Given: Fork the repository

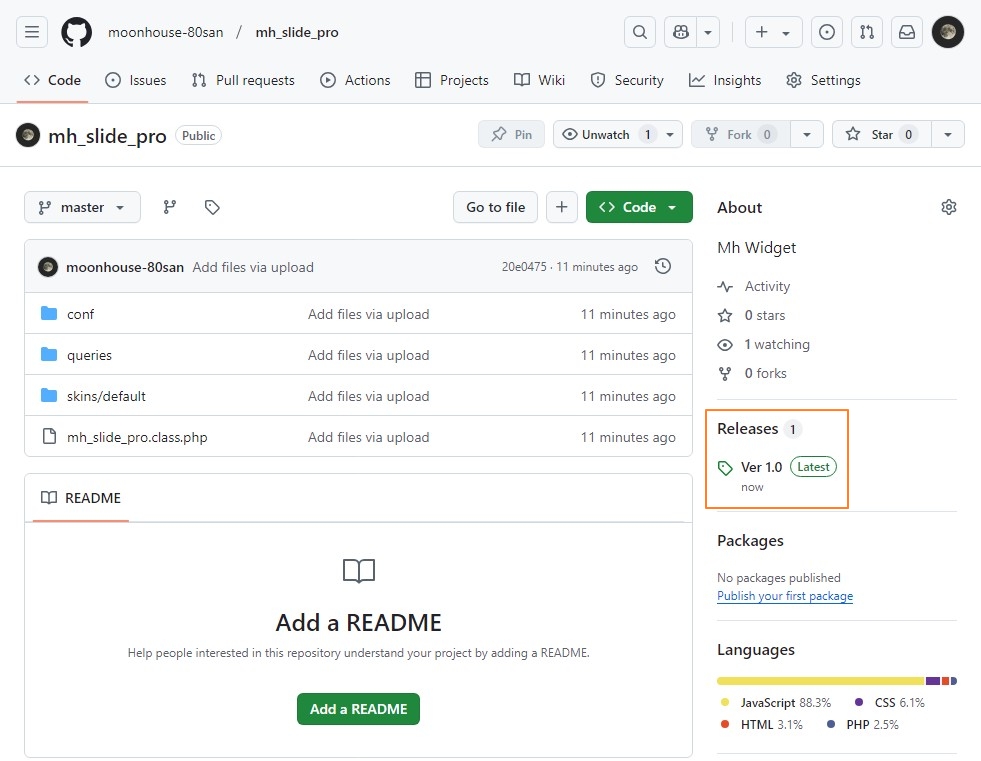Looking at the screenshot, I should point(741,135).
